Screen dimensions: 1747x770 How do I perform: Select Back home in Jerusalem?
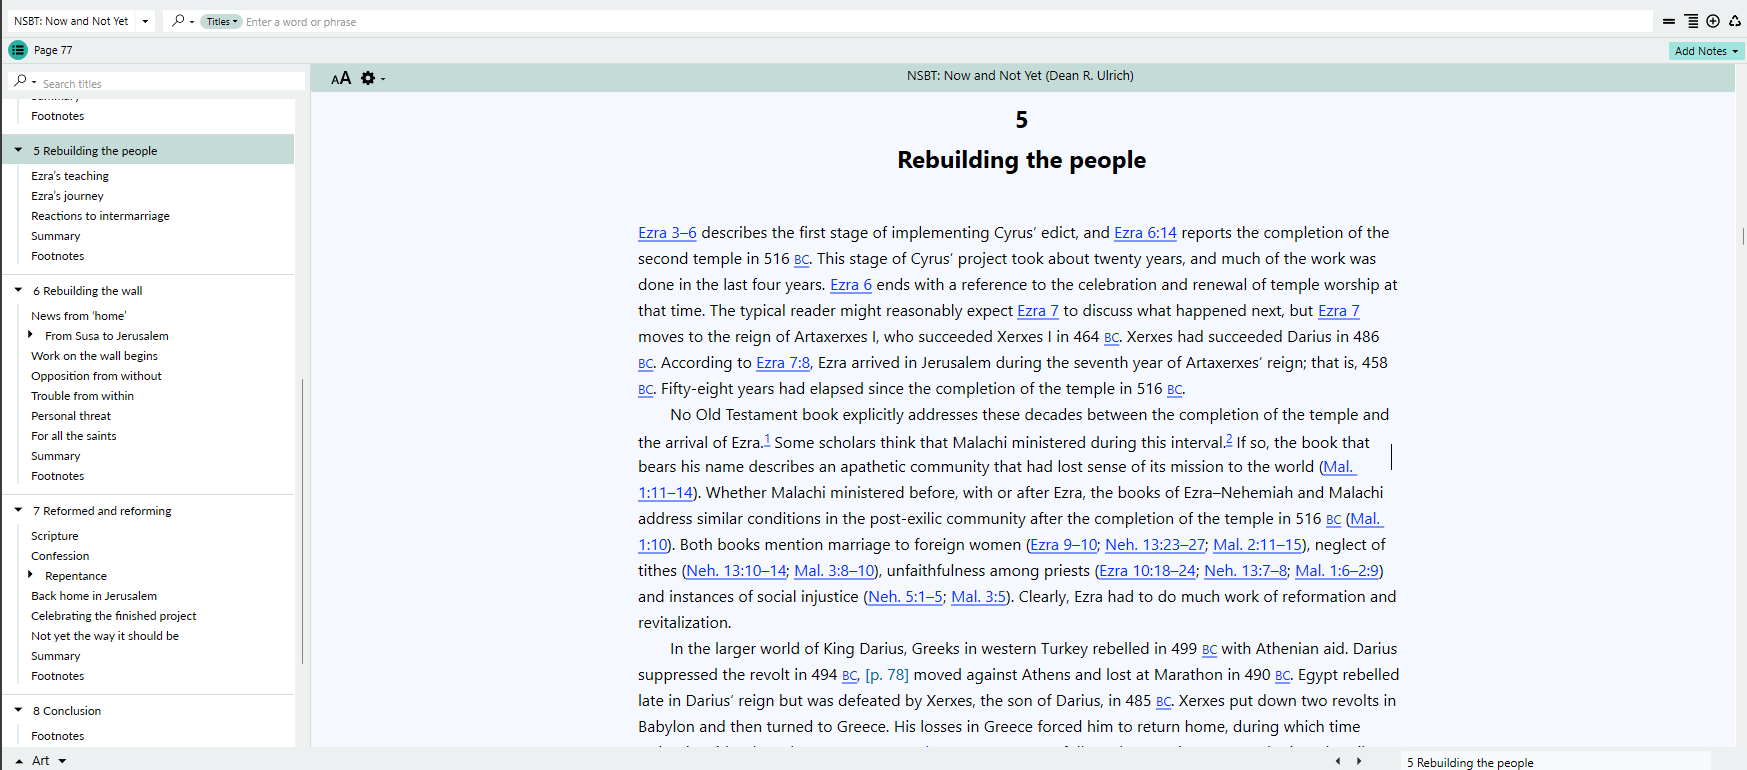coord(94,596)
